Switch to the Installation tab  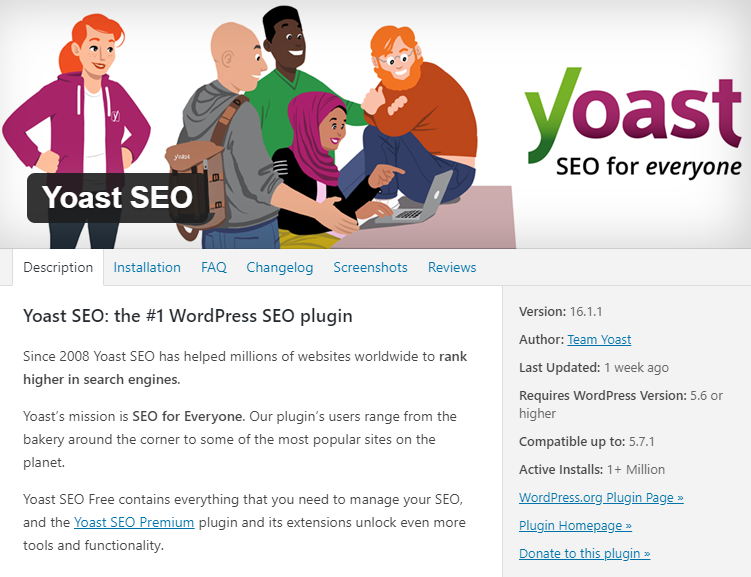(x=147, y=267)
